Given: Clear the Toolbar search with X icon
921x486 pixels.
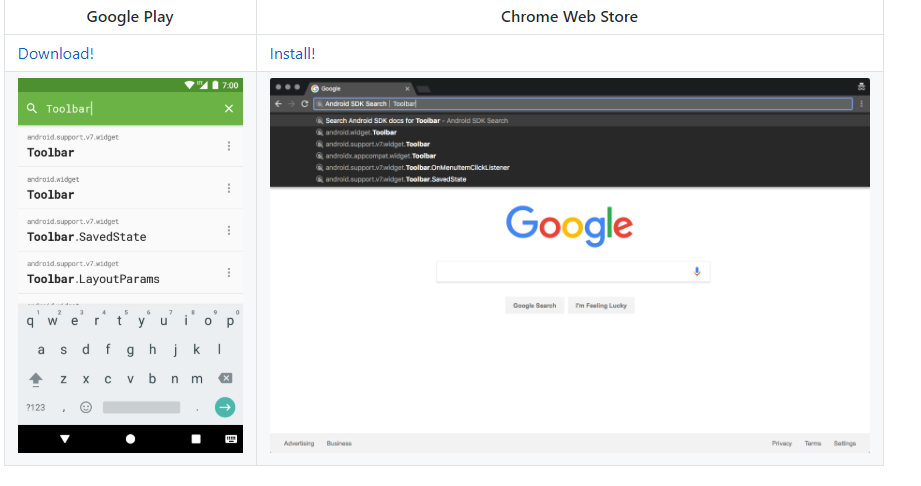Looking at the screenshot, I should coord(229,108).
